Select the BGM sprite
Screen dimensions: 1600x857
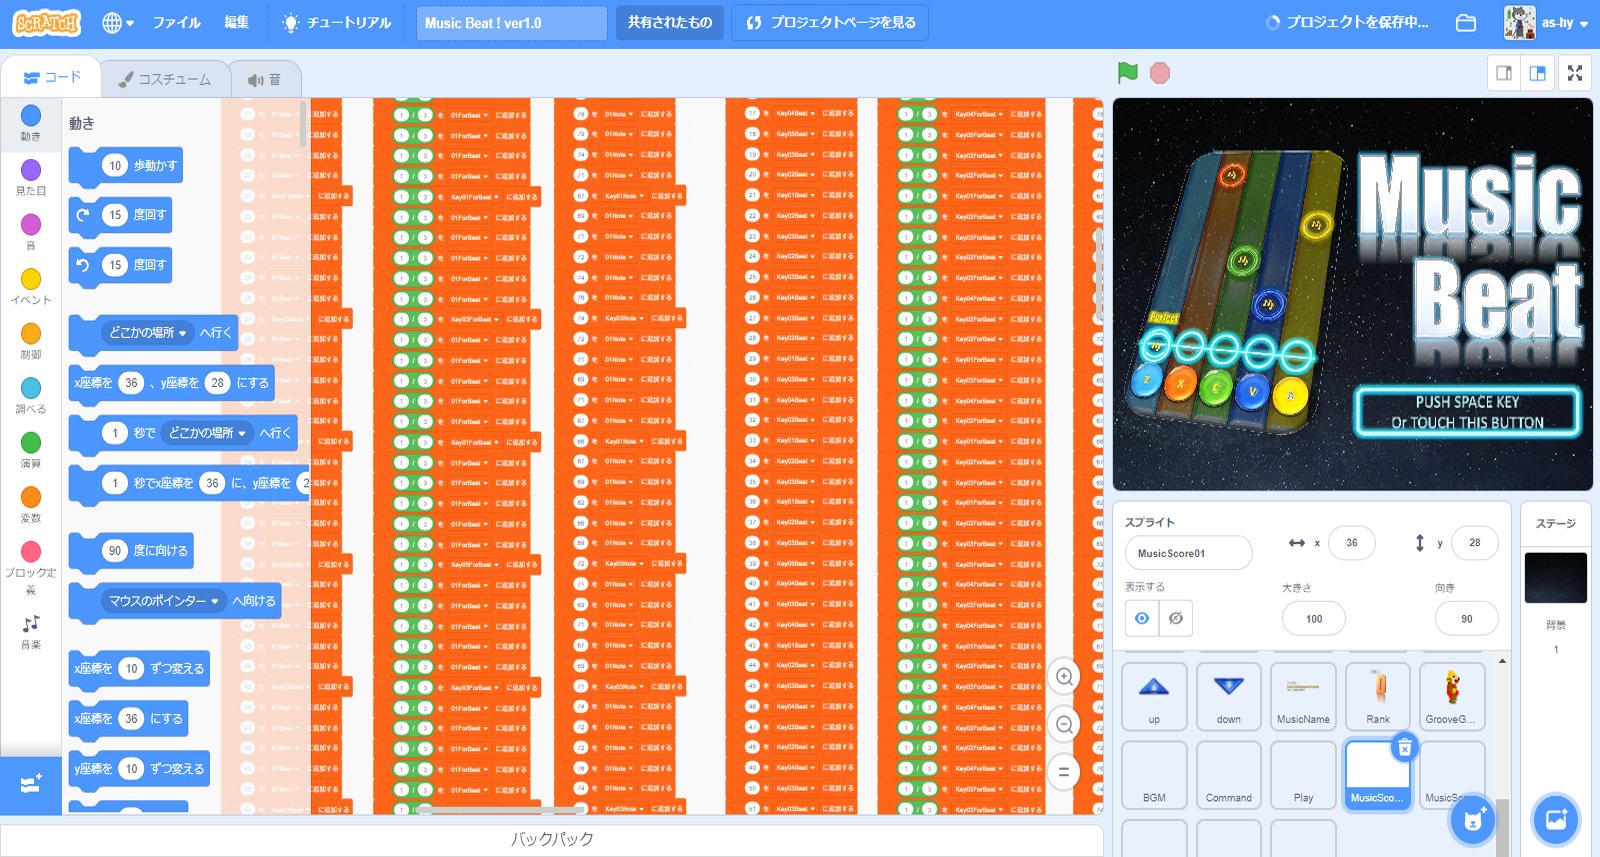[1154, 775]
